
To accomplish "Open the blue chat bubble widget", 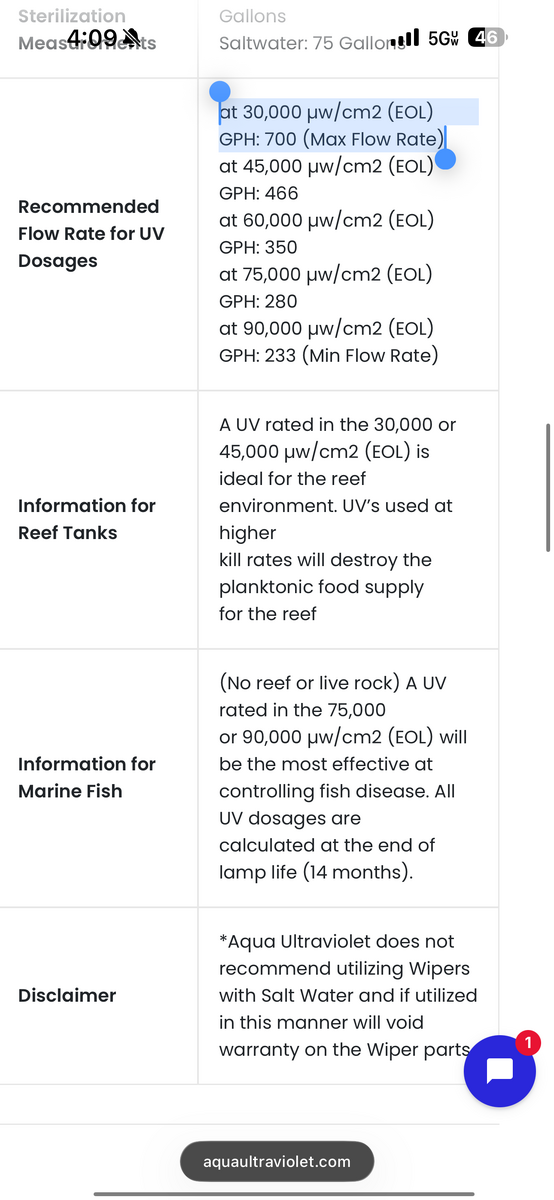I will coord(500,1070).
